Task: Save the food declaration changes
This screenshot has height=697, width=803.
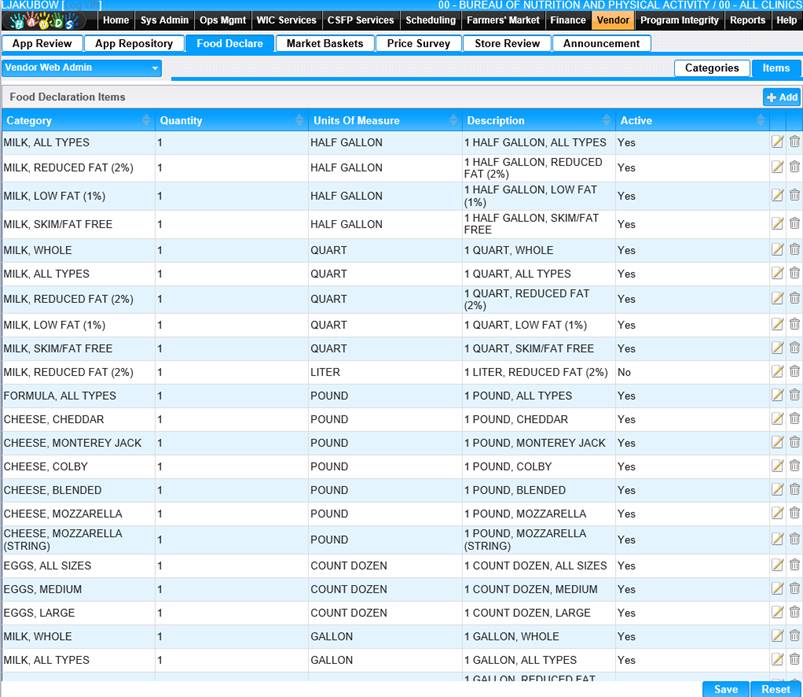Action: 726,689
